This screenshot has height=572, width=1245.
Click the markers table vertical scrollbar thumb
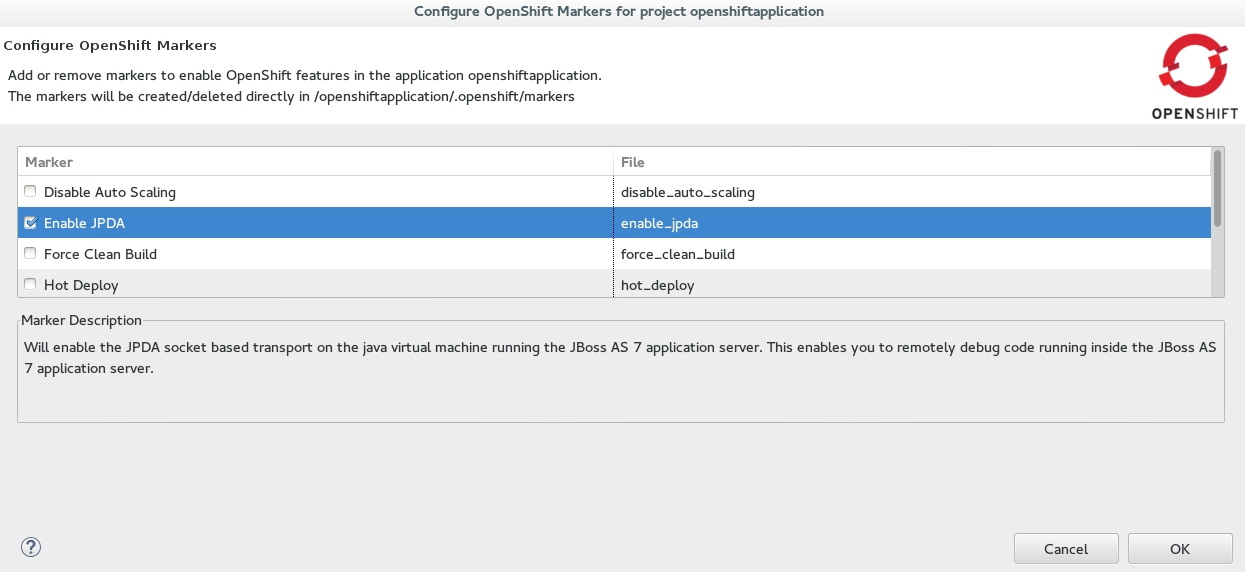pyautogui.click(x=1217, y=188)
